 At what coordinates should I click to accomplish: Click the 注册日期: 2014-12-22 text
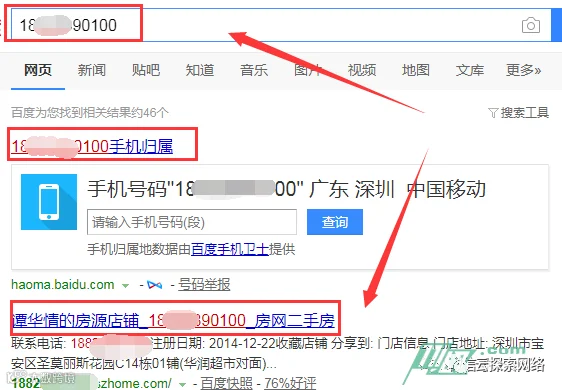pos(213,343)
